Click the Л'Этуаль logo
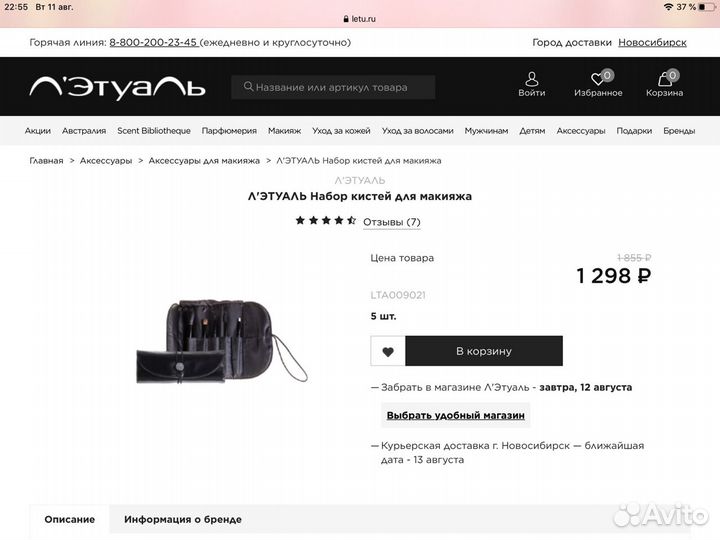The width and height of the screenshot is (720, 540). coord(118,87)
